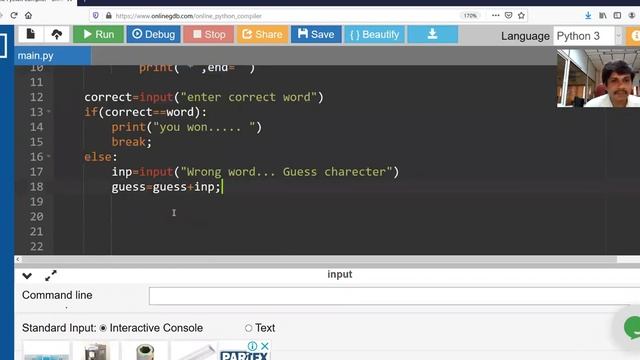Share the code using Share button
Screen dimensions: 640x360
coord(262,34)
